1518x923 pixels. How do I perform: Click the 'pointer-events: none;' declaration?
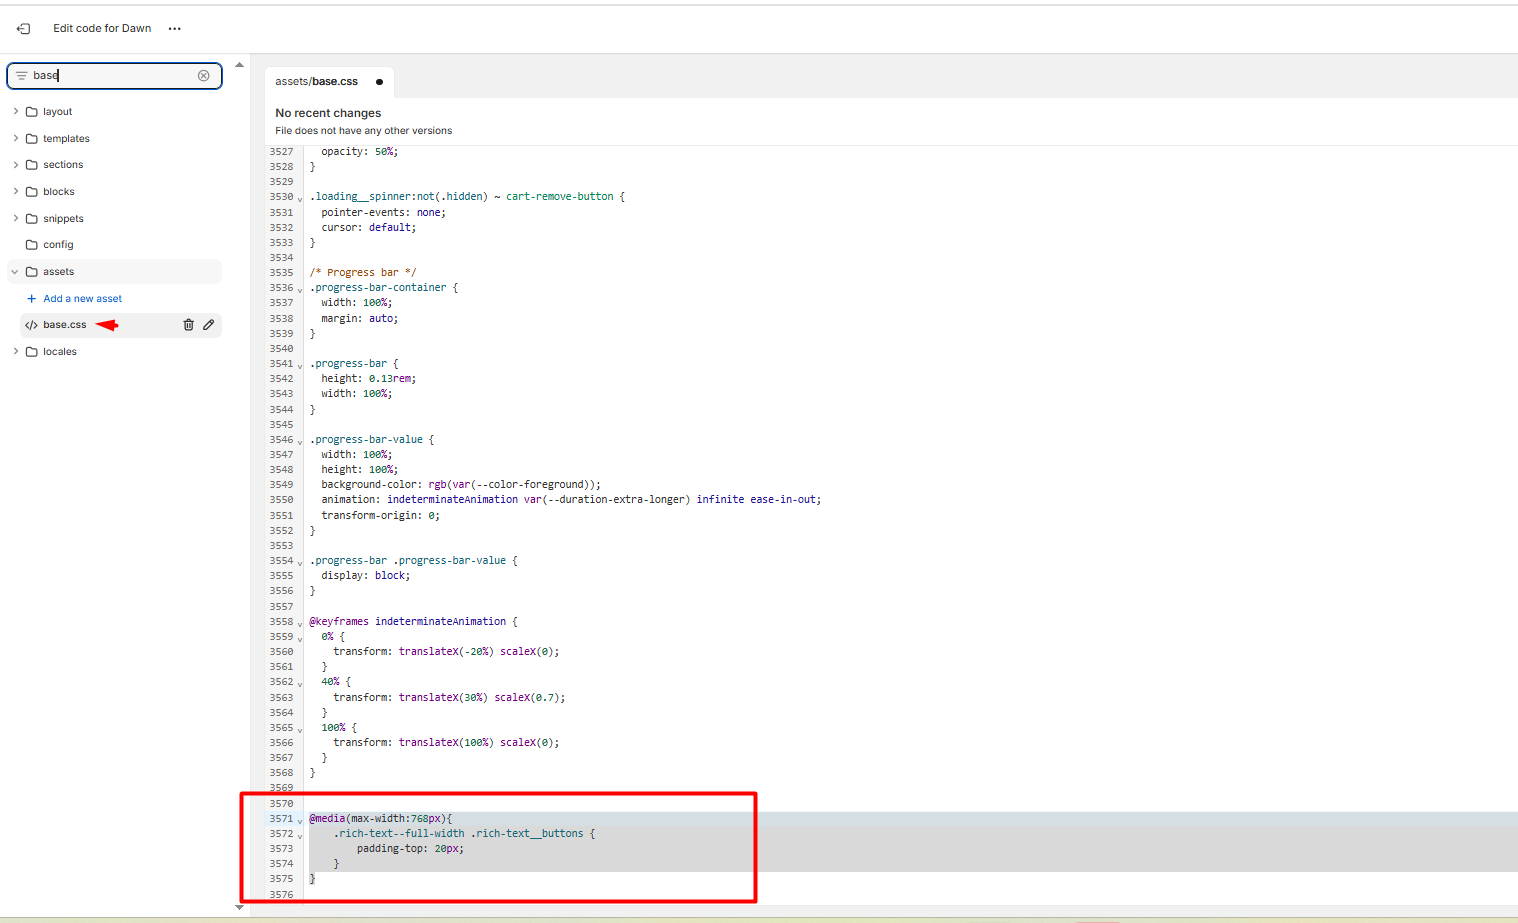click(x=384, y=213)
